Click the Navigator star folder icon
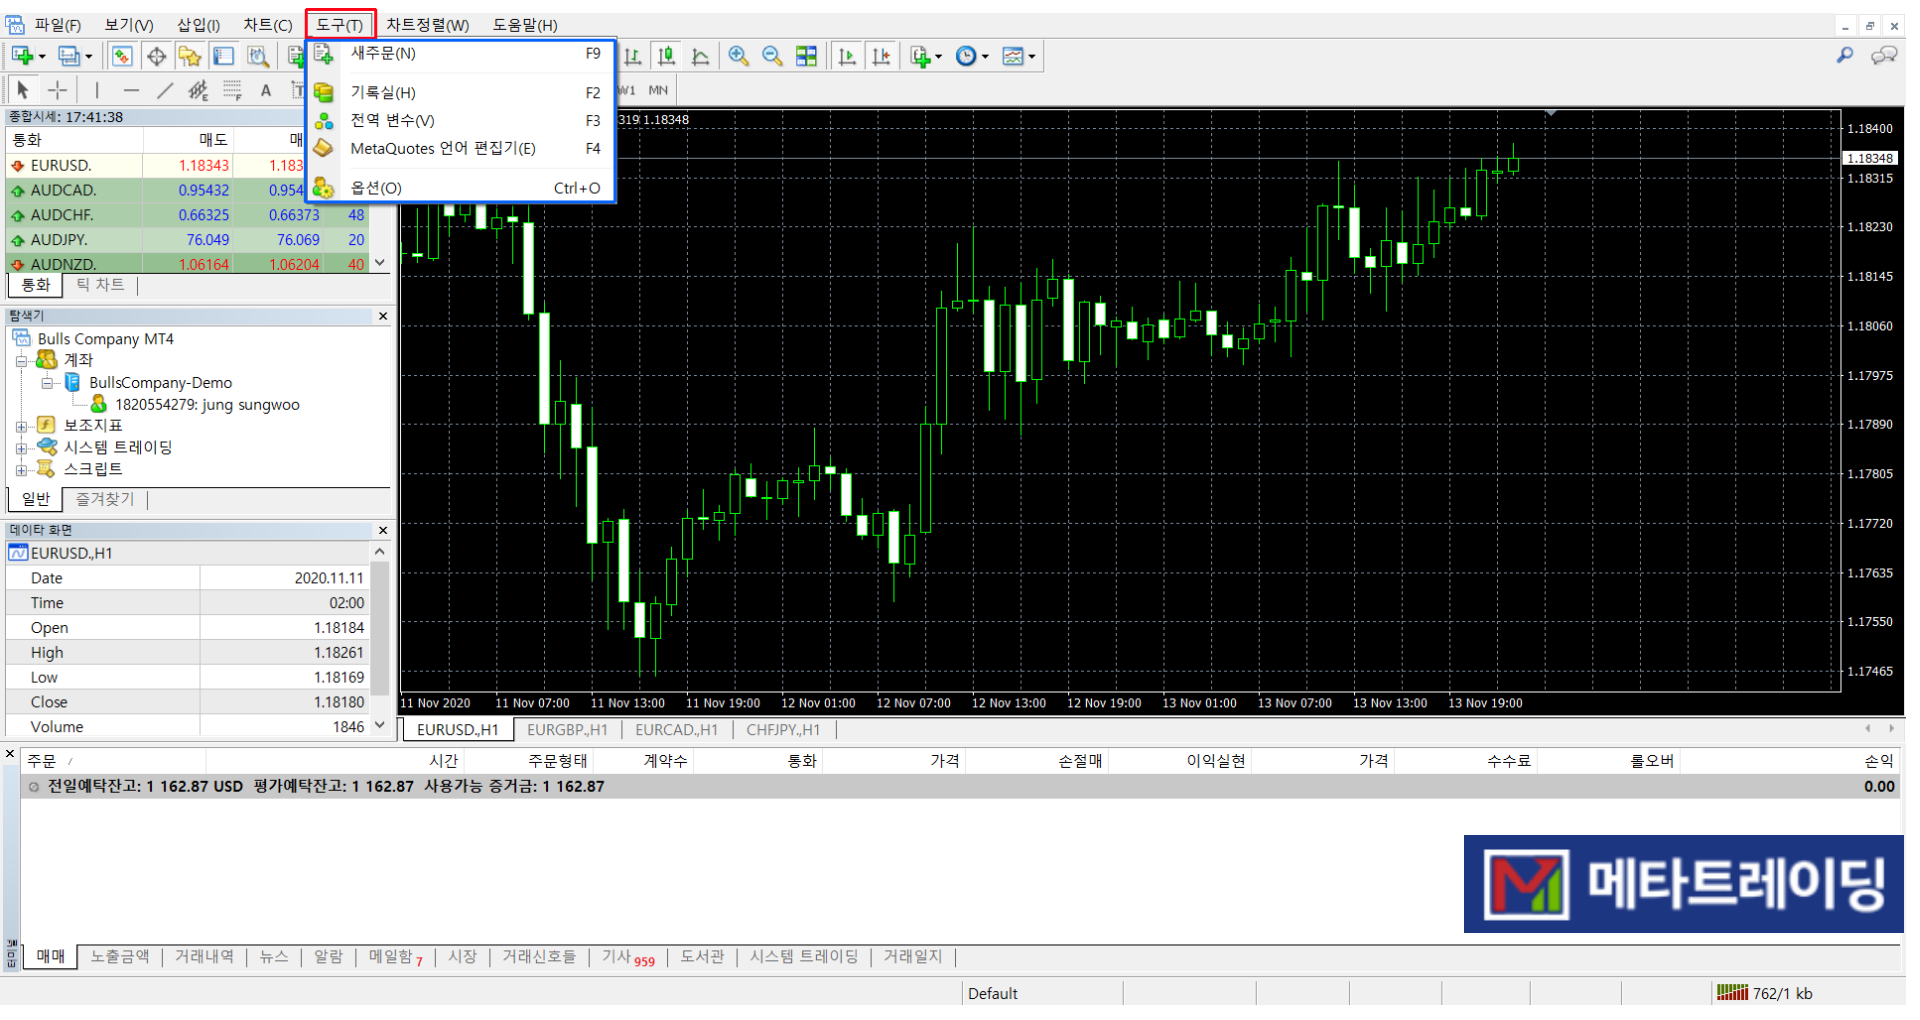 click(190, 56)
